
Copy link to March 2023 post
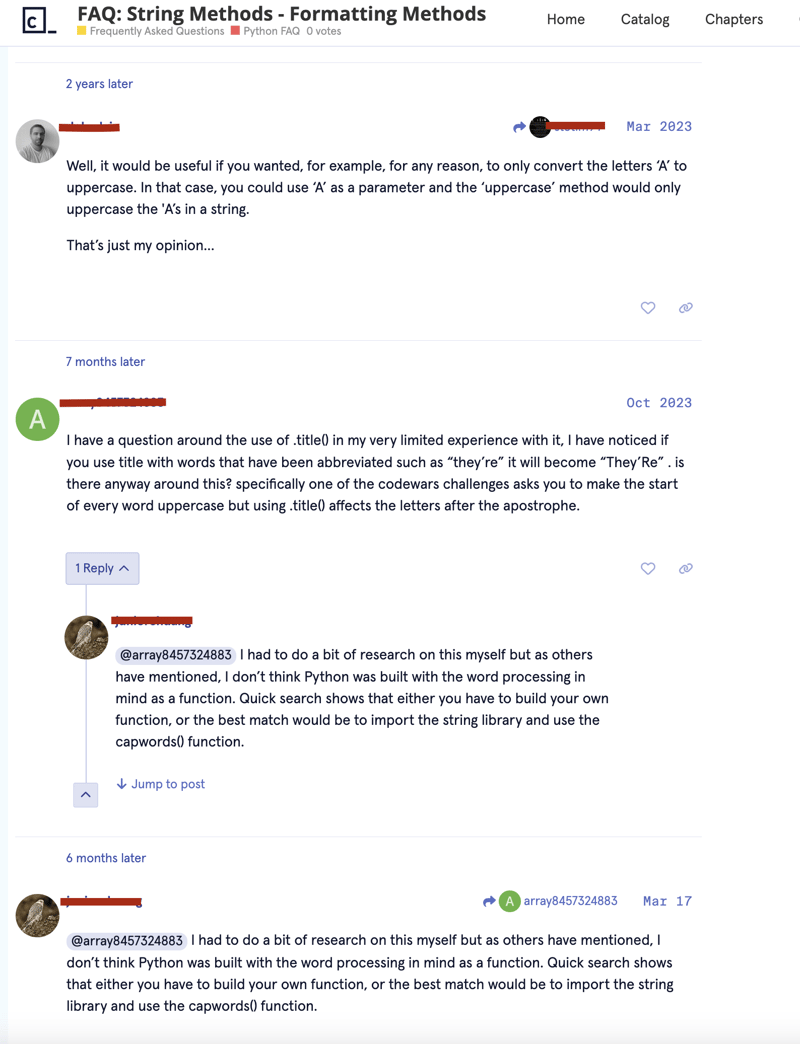[685, 308]
